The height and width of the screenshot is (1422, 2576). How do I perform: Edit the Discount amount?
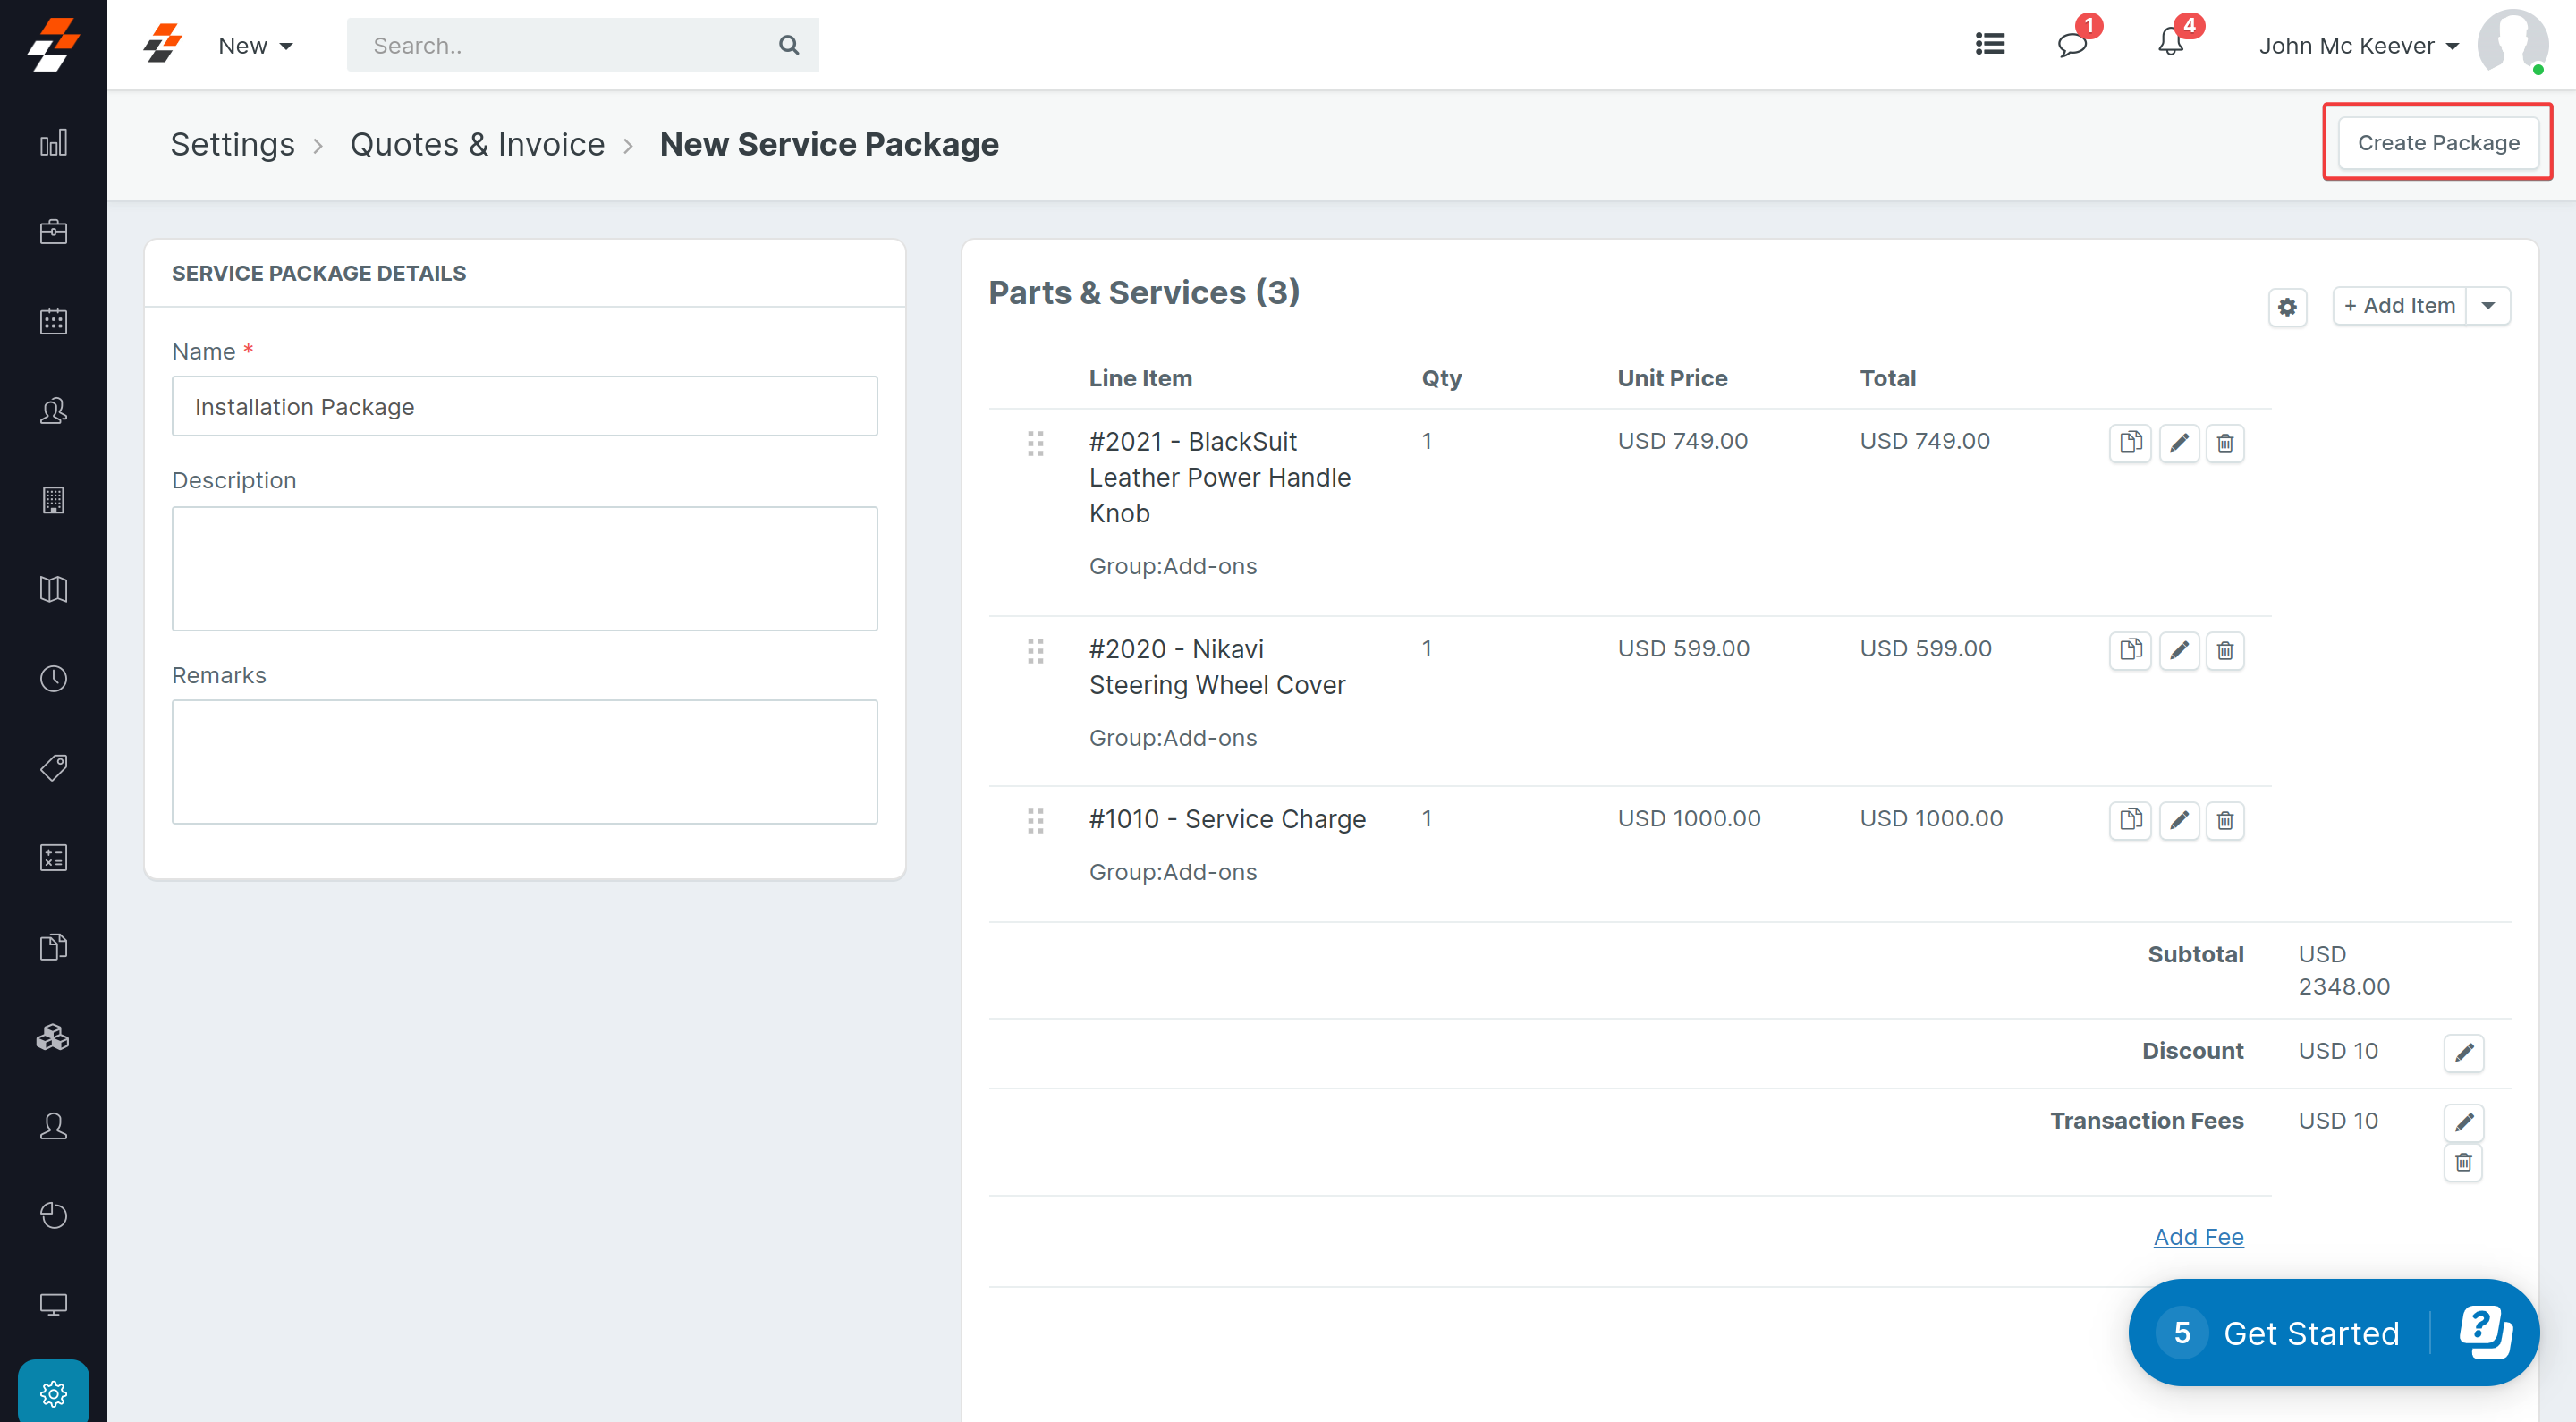2463,1052
